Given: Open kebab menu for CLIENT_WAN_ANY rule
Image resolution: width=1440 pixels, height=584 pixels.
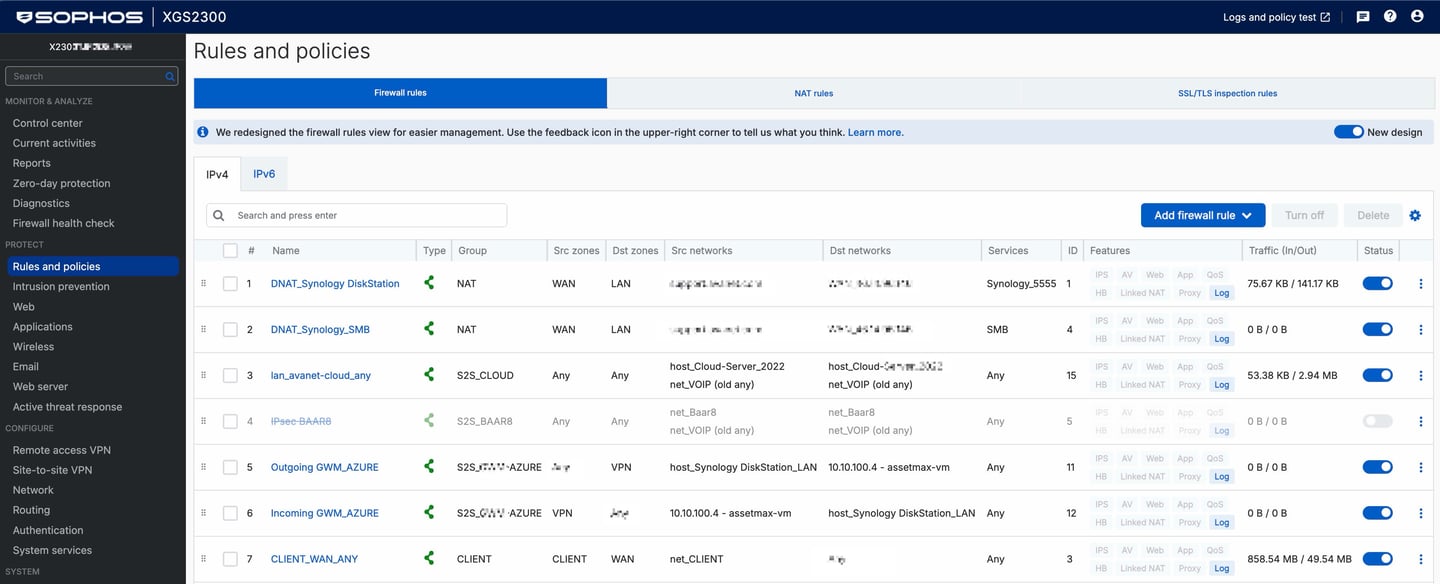Looking at the screenshot, I should pos(1421,560).
